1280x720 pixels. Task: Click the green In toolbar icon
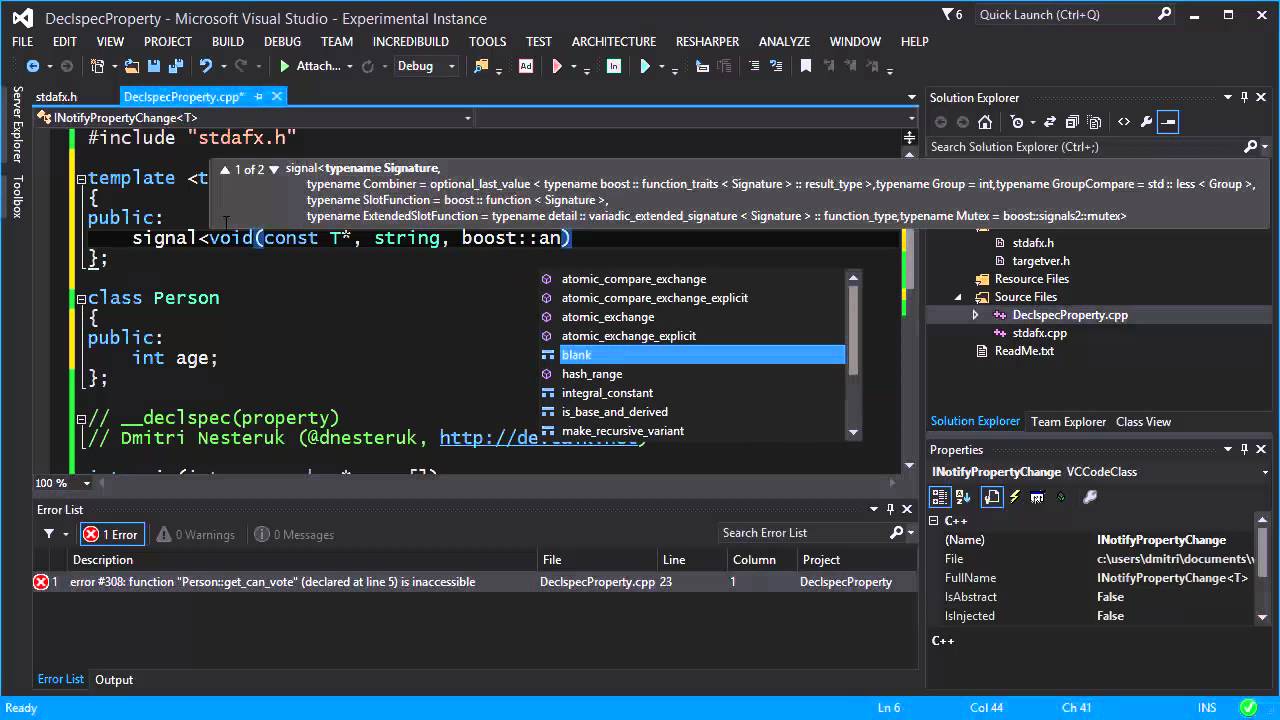click(614, 66)
